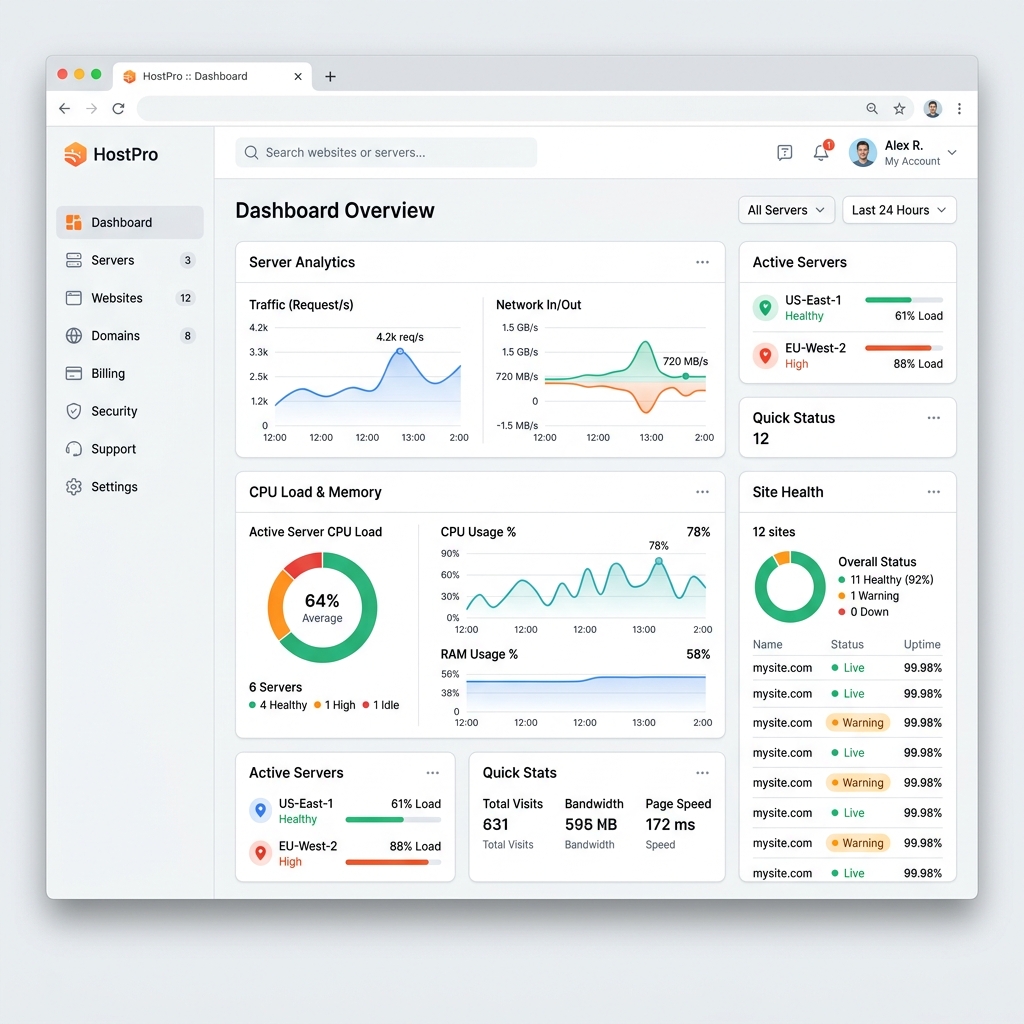
Task: Open Site Health more options menu
Action: coord(934,492)
